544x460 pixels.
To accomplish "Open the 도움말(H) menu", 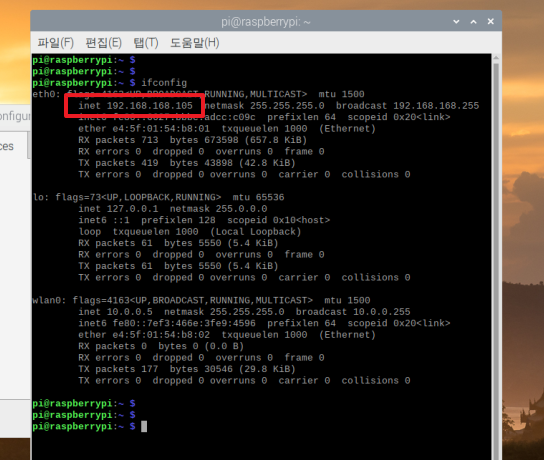I will 194,43.
